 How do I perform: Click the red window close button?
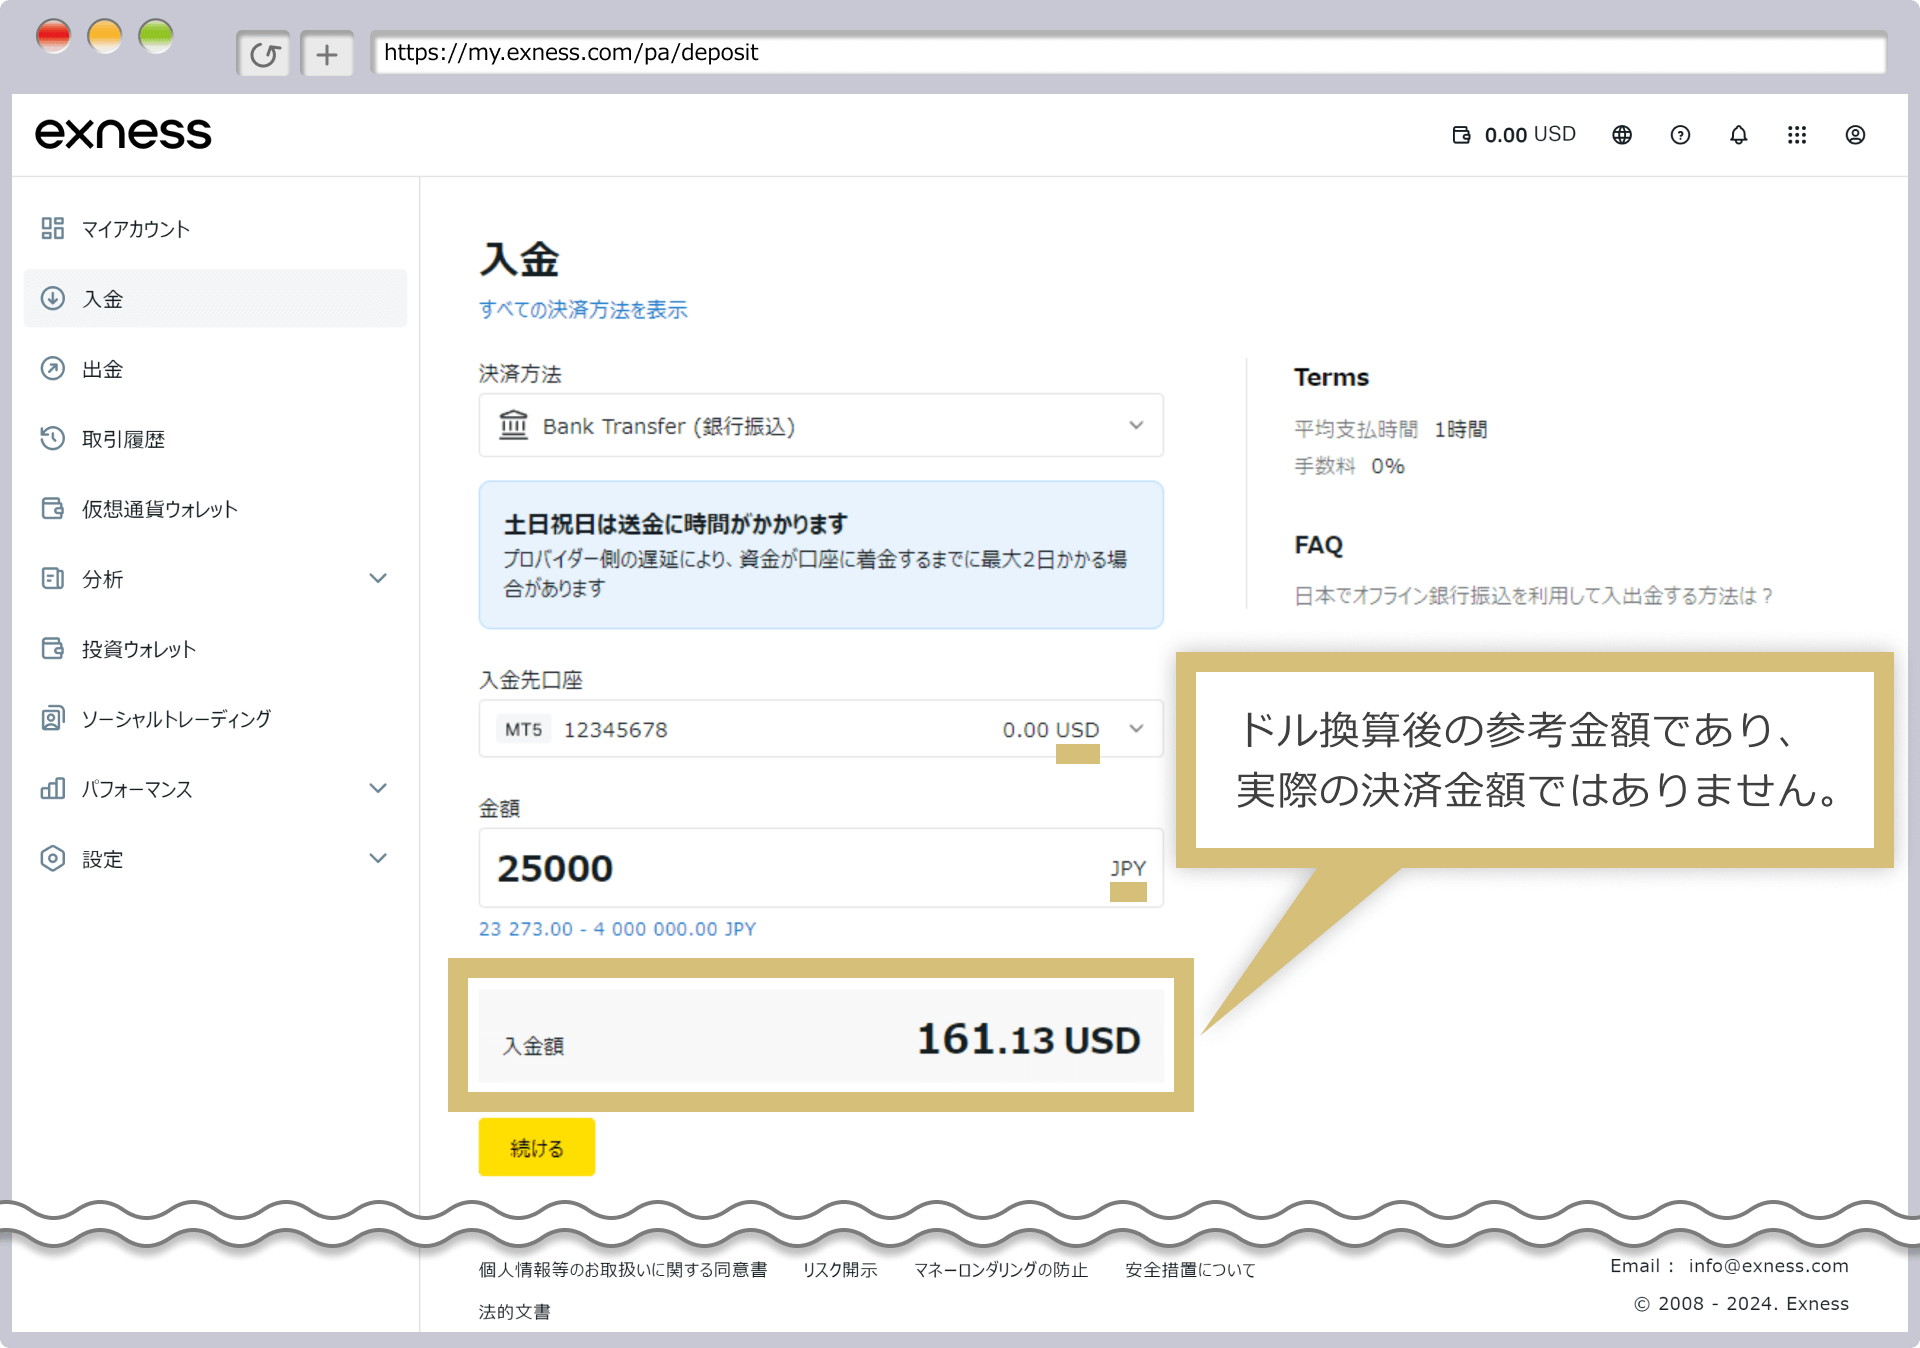54,36
